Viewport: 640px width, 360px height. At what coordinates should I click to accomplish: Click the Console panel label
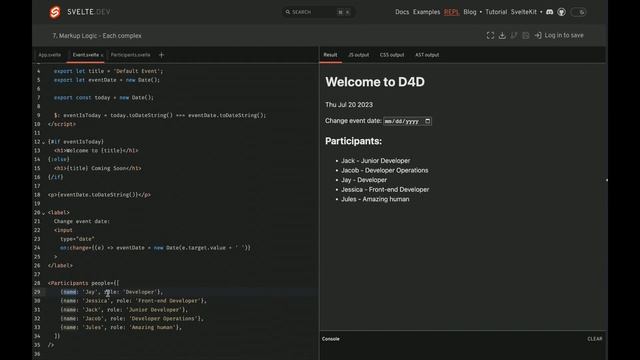(331, 339)
